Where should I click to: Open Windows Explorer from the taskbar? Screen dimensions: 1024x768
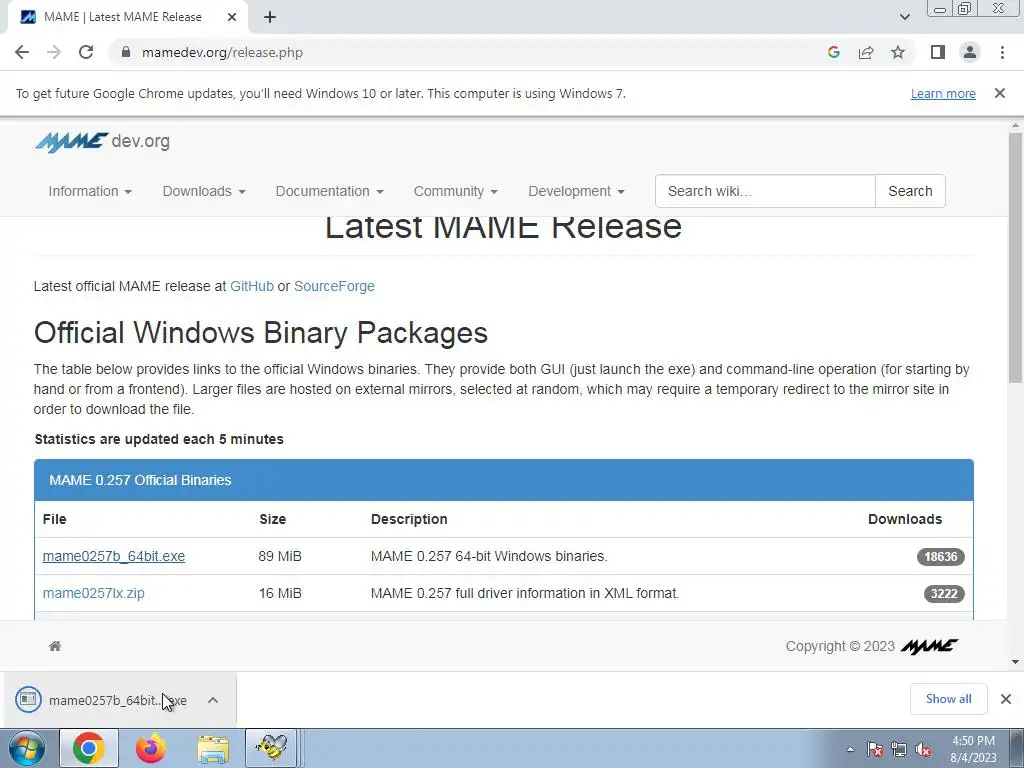[x=213, y=750]
